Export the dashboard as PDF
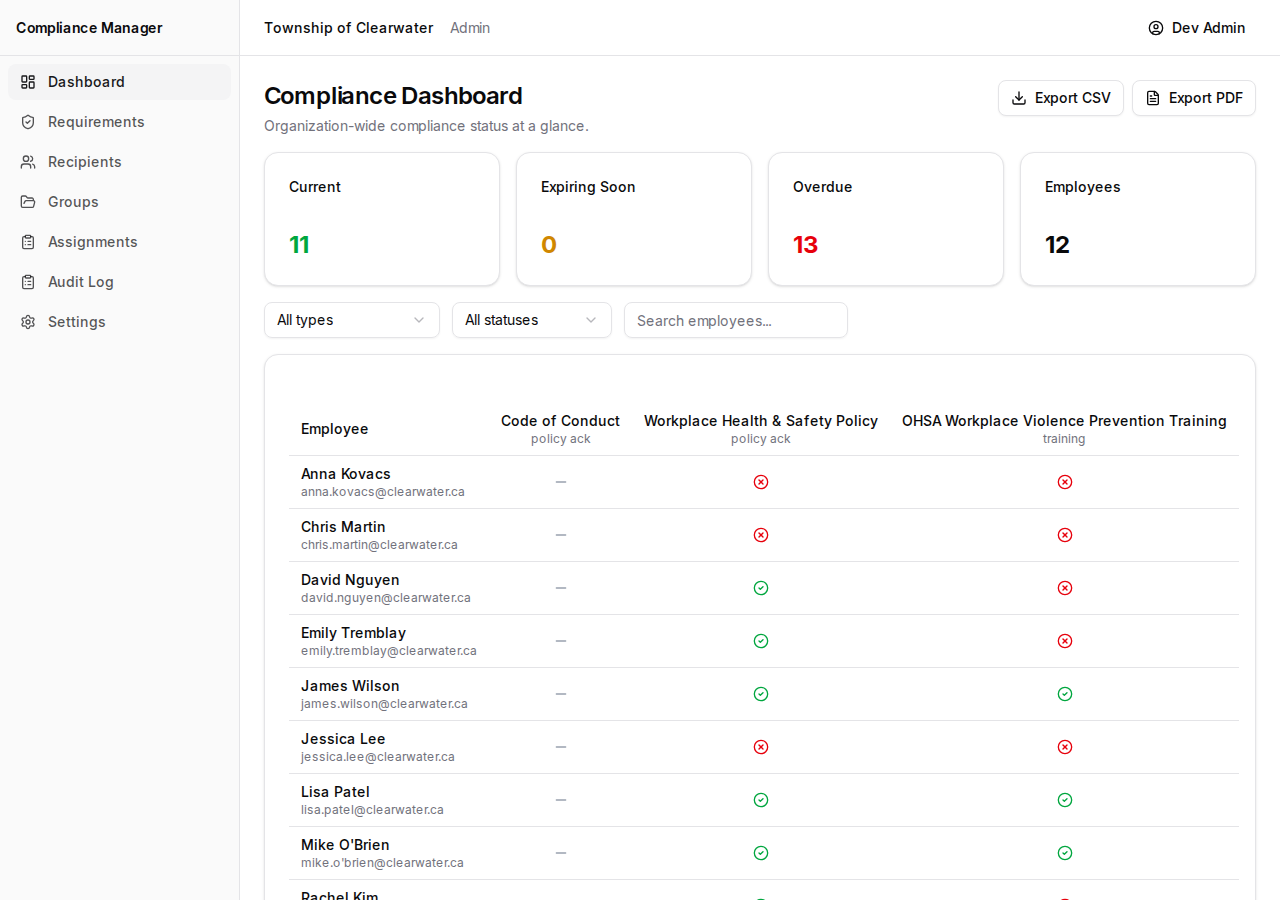The image size is (1280, 900). point(1194,98)
